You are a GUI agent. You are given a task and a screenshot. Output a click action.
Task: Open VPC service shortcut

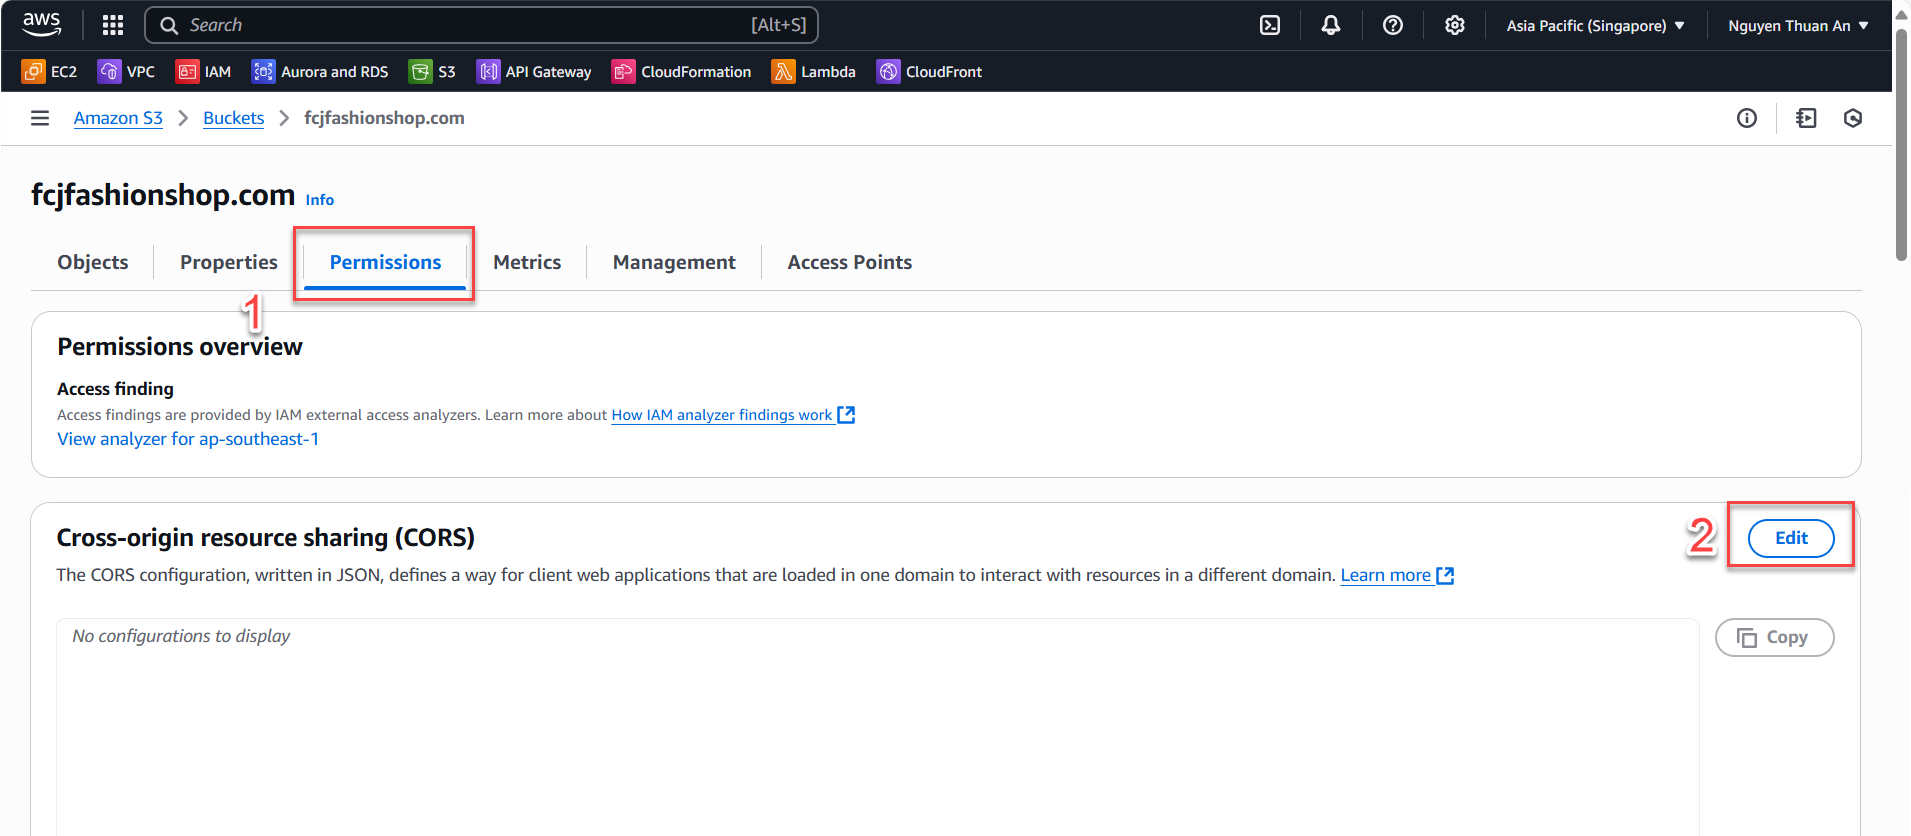pyautogui.click(x=126, y=72)
